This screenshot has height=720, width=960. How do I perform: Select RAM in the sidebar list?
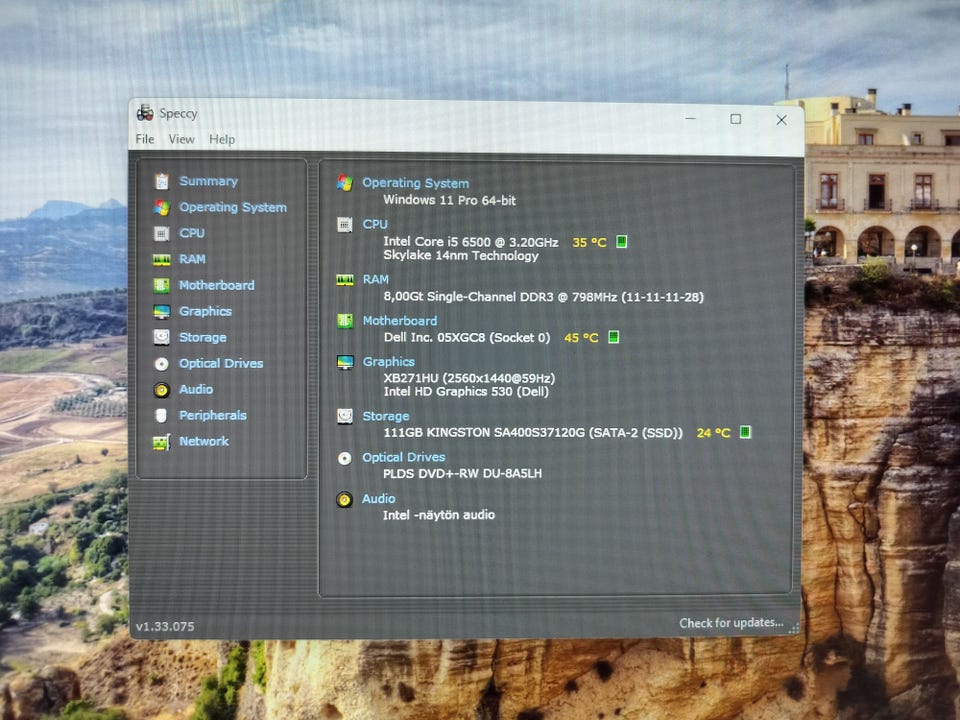click(192, 259)
